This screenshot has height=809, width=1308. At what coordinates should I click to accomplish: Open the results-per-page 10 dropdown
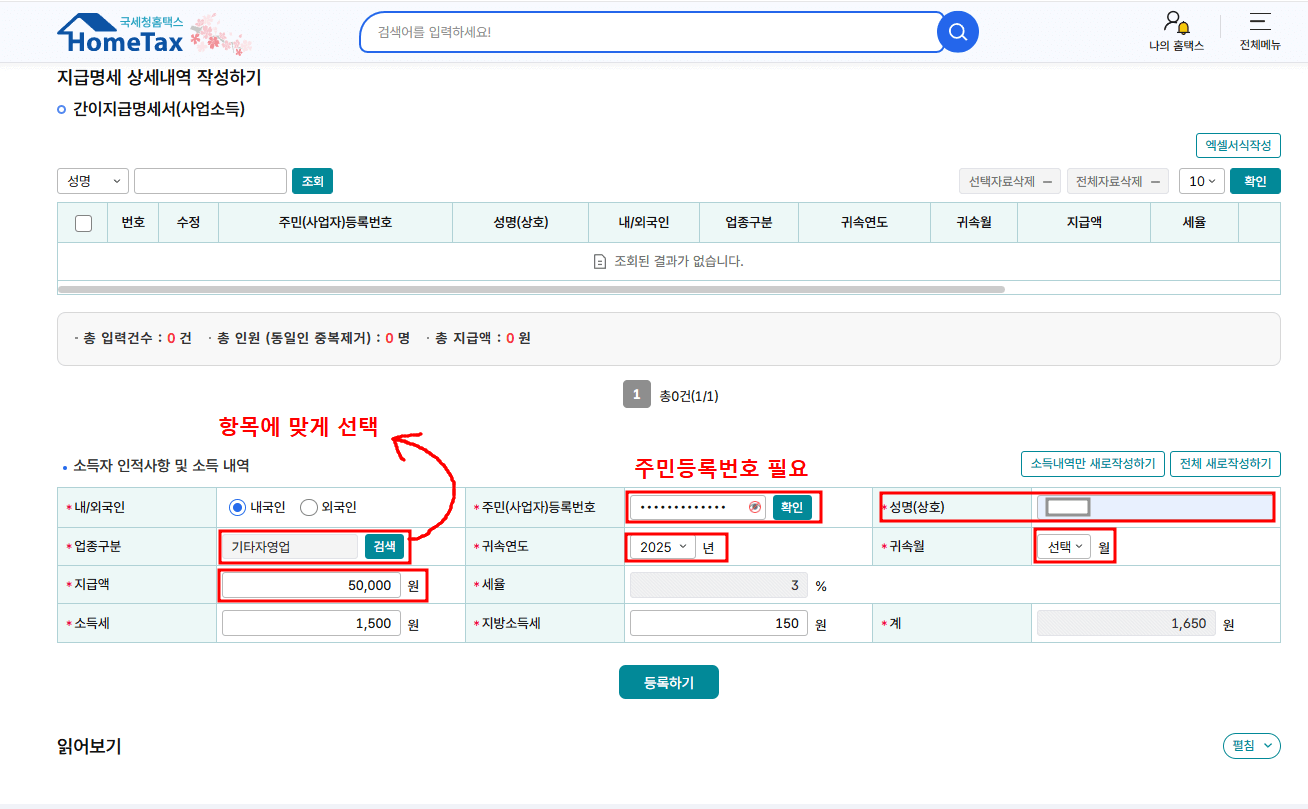pyautogui.click(x=1203, y=181)
